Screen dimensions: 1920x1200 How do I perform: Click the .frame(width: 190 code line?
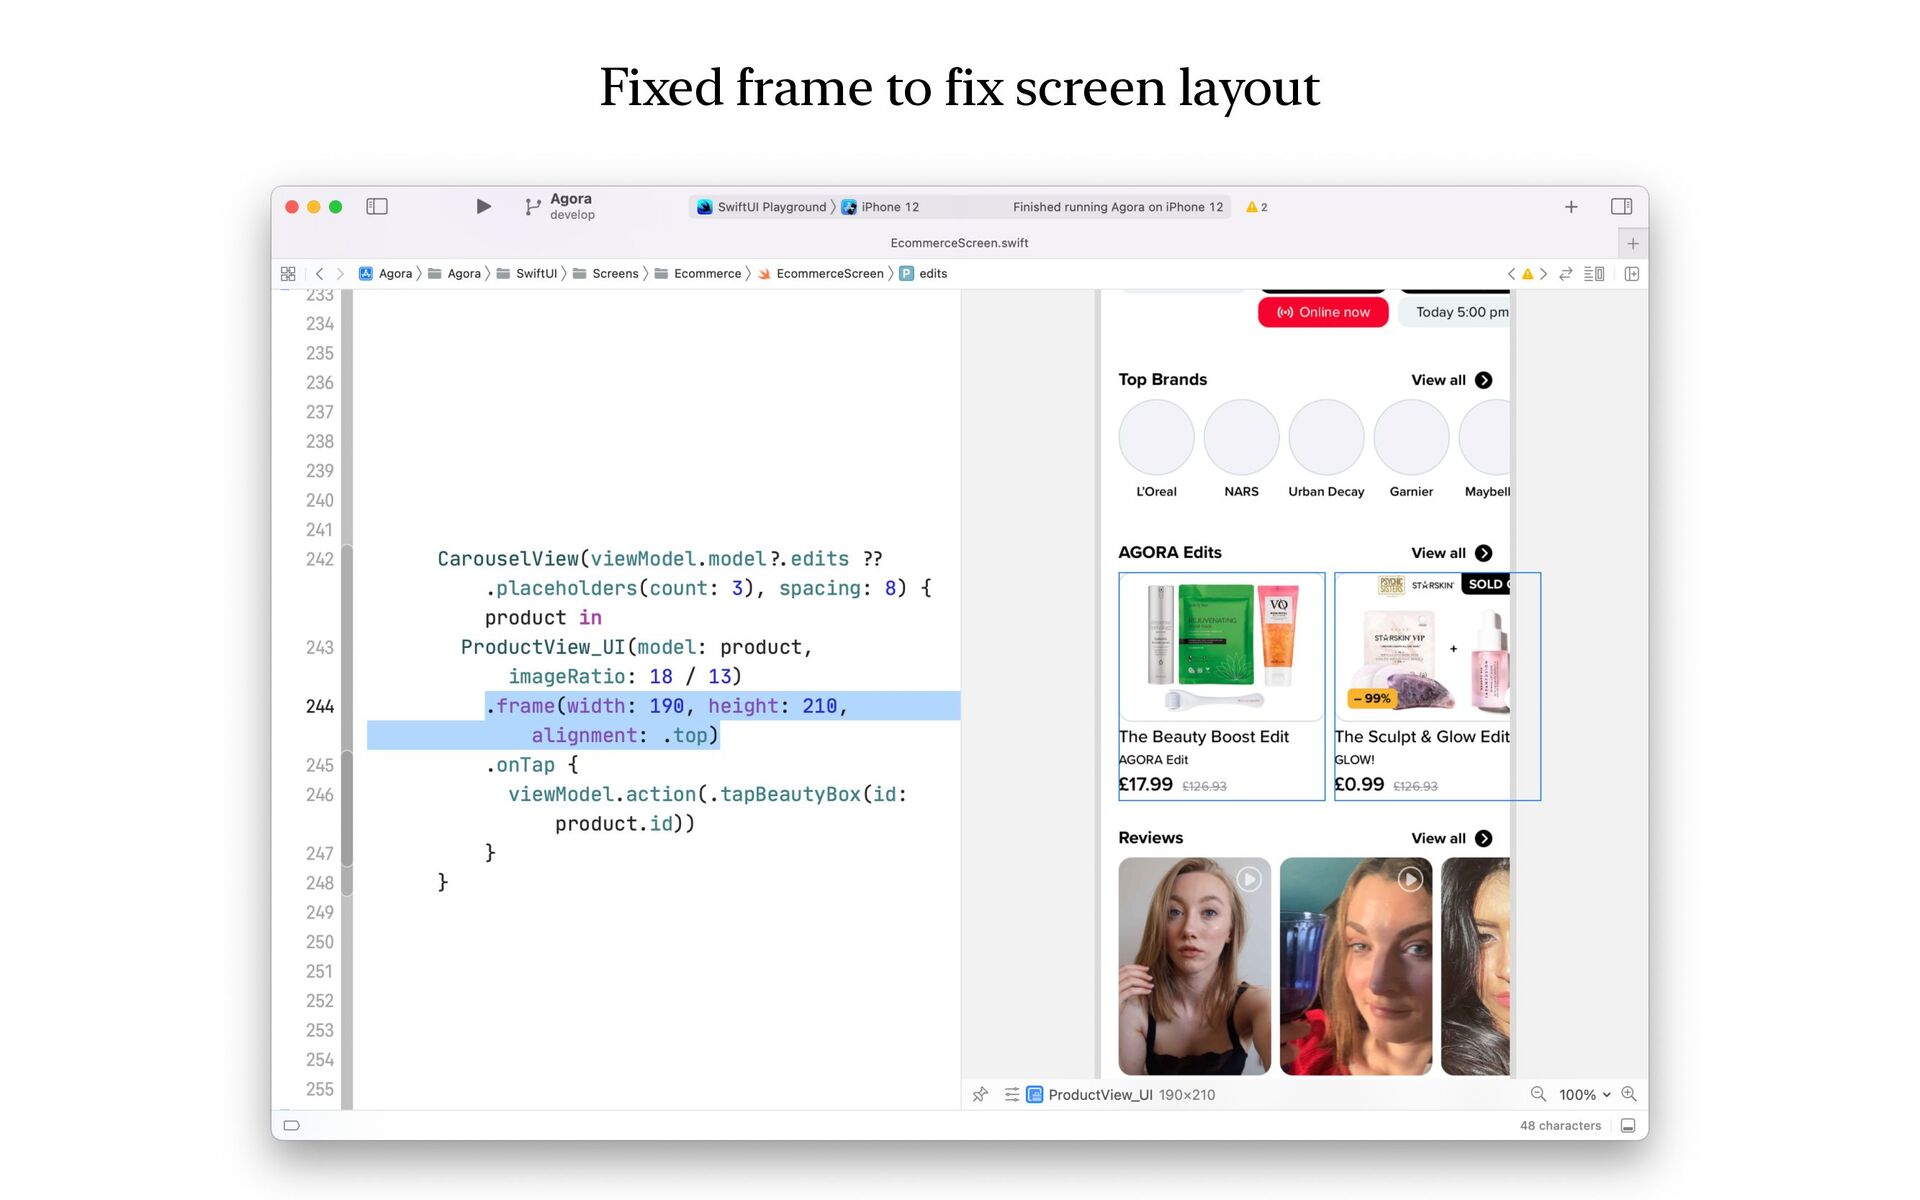point(666,706)
